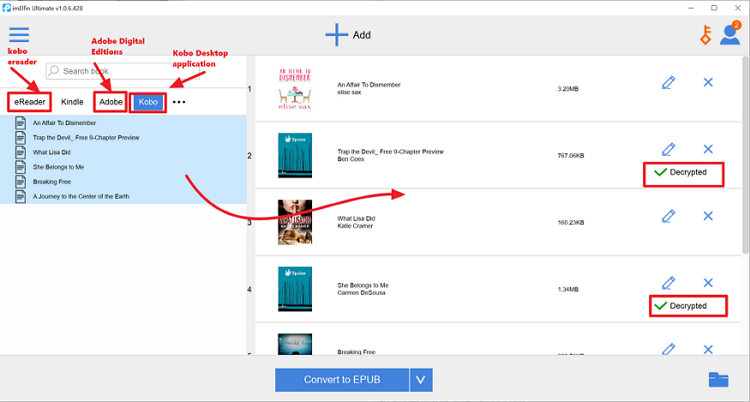750x402 pixels.
Task: Click the 767.06KB file size text
Action: 571,156
